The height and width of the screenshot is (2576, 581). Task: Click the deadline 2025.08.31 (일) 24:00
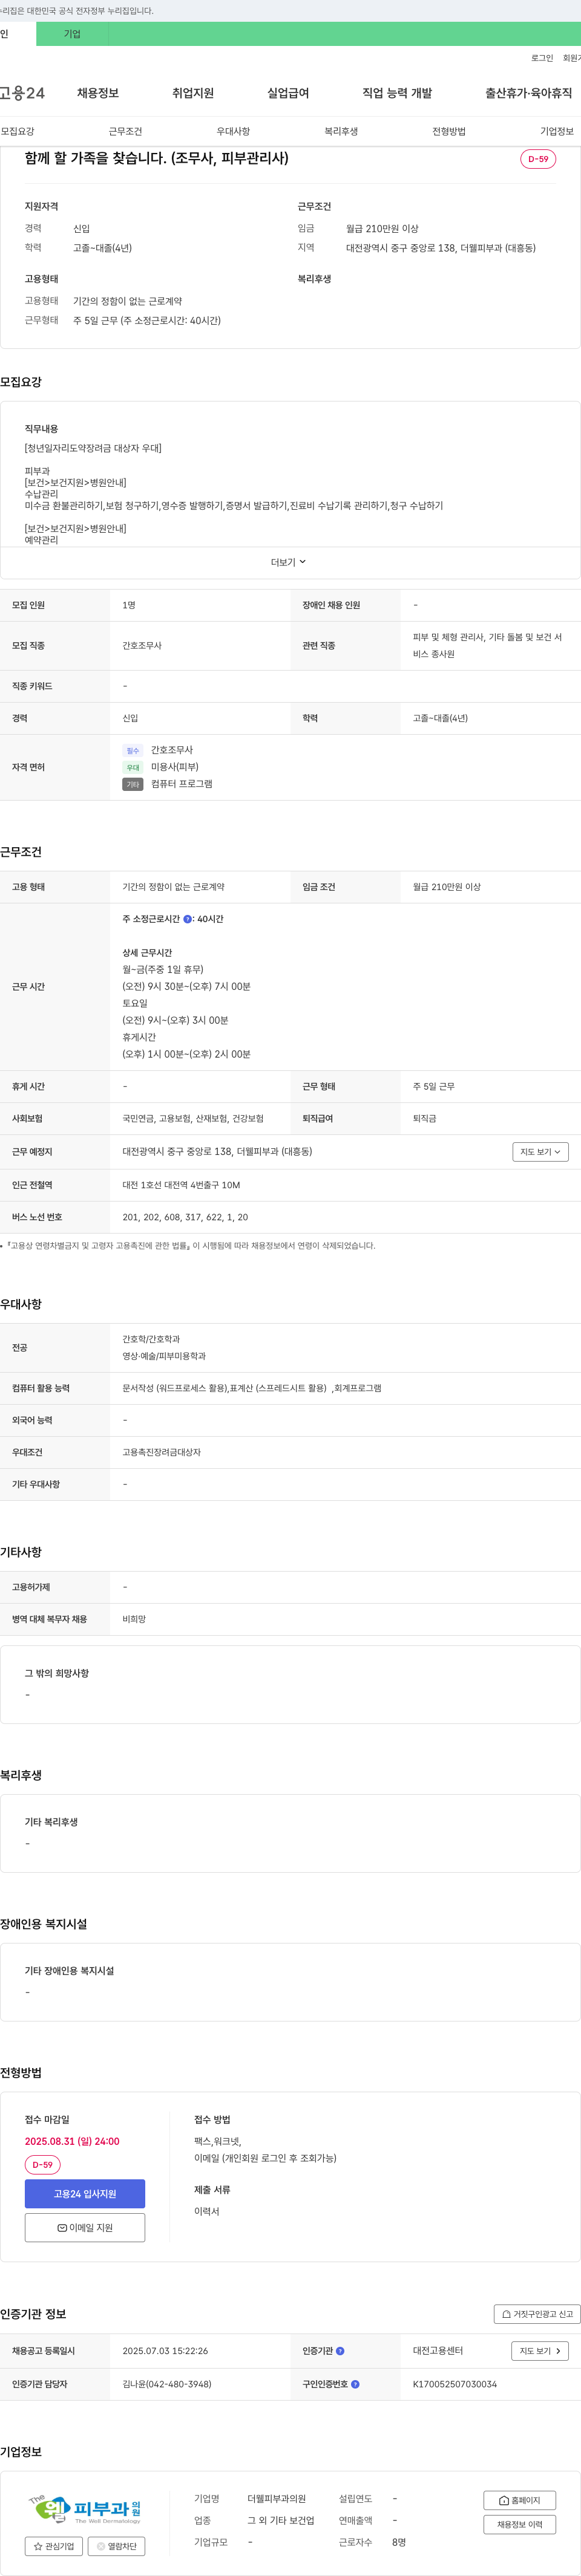point(72,2141)
